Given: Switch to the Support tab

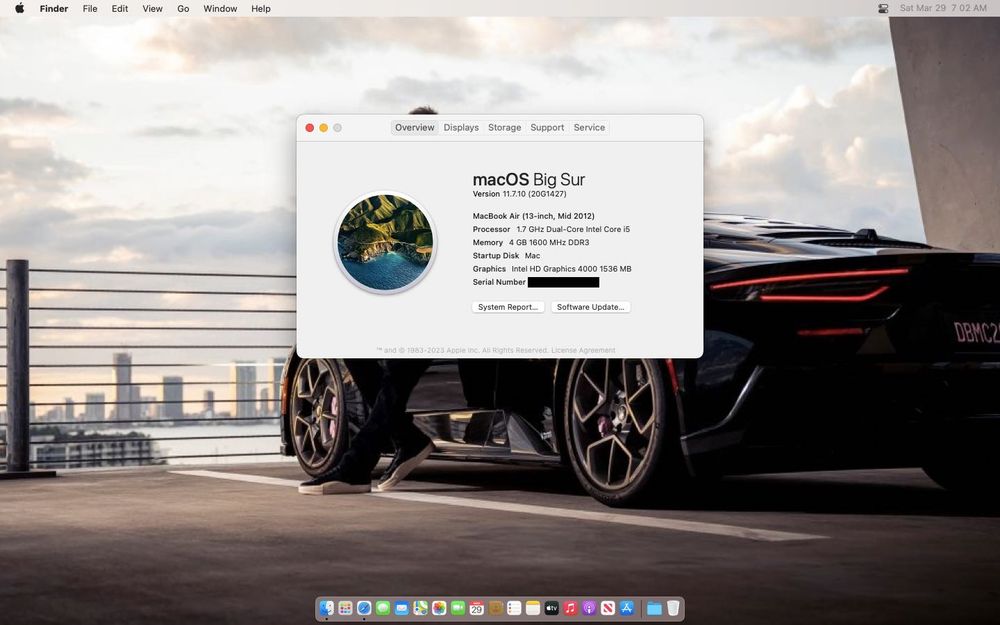Looking at the screenshot, I should [x=547, y=128].
